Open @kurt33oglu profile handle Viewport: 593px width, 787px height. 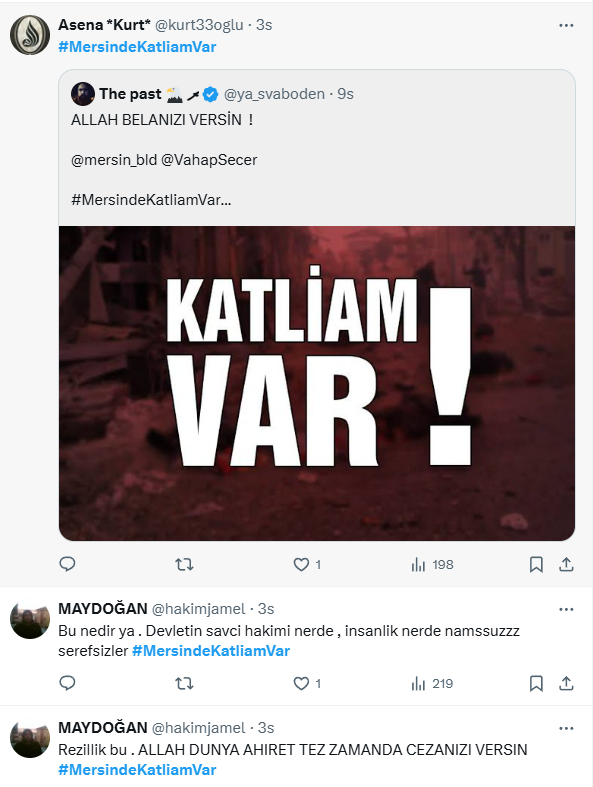199,25
